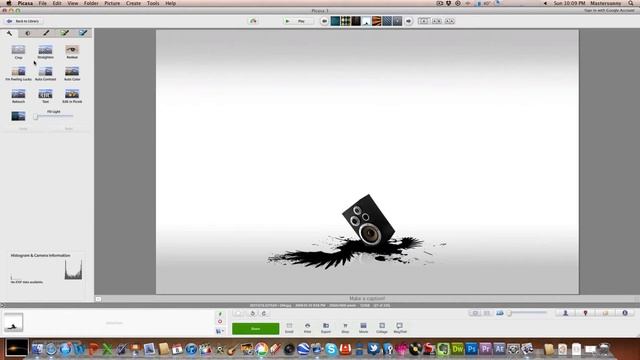640x360 pixels.
Task: Click the green Share button
Action: tap(256, 329)
